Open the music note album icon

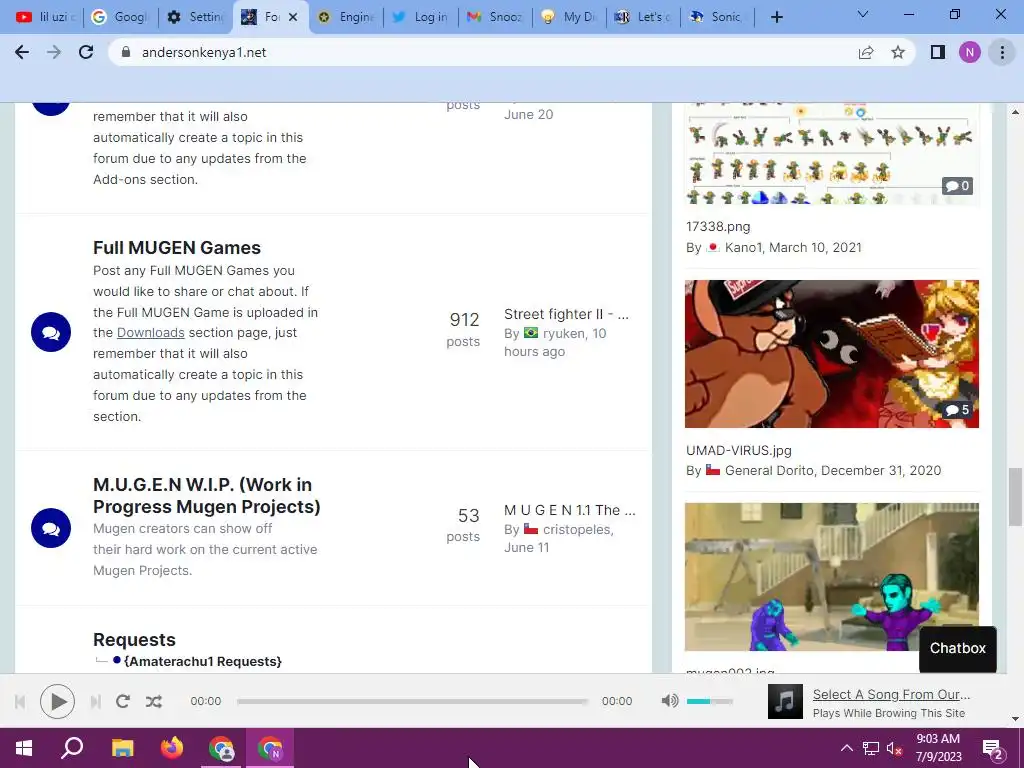click(x=785, y=701)
